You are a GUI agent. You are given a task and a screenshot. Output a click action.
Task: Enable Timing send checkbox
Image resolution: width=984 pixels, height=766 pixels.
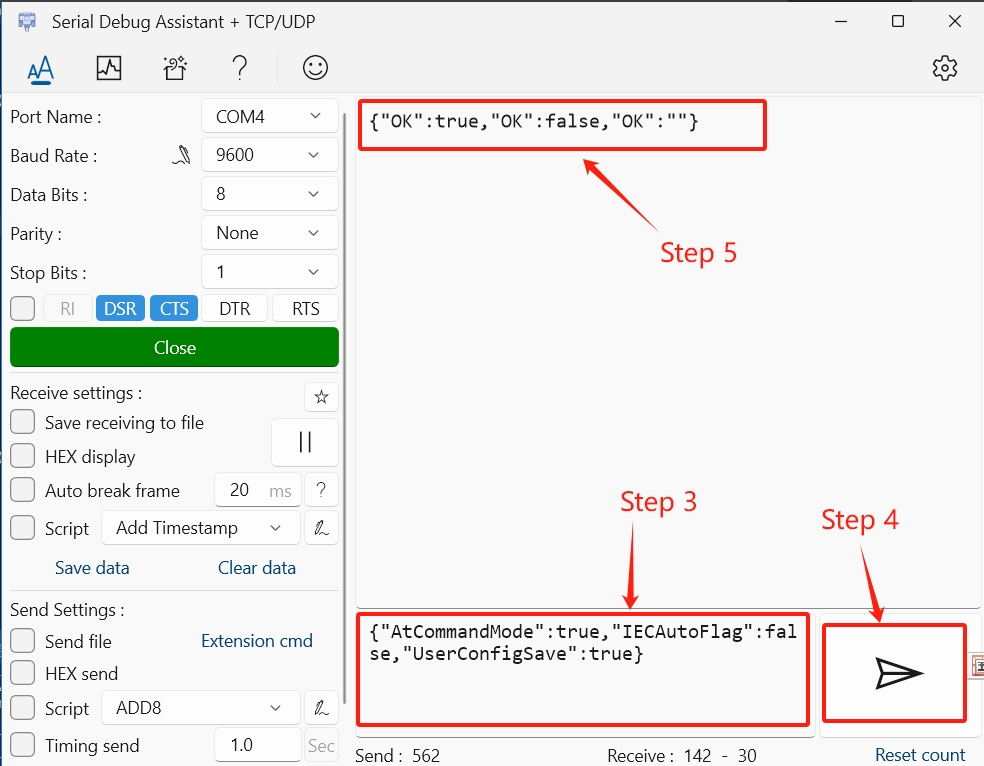[x=23, y=745]
